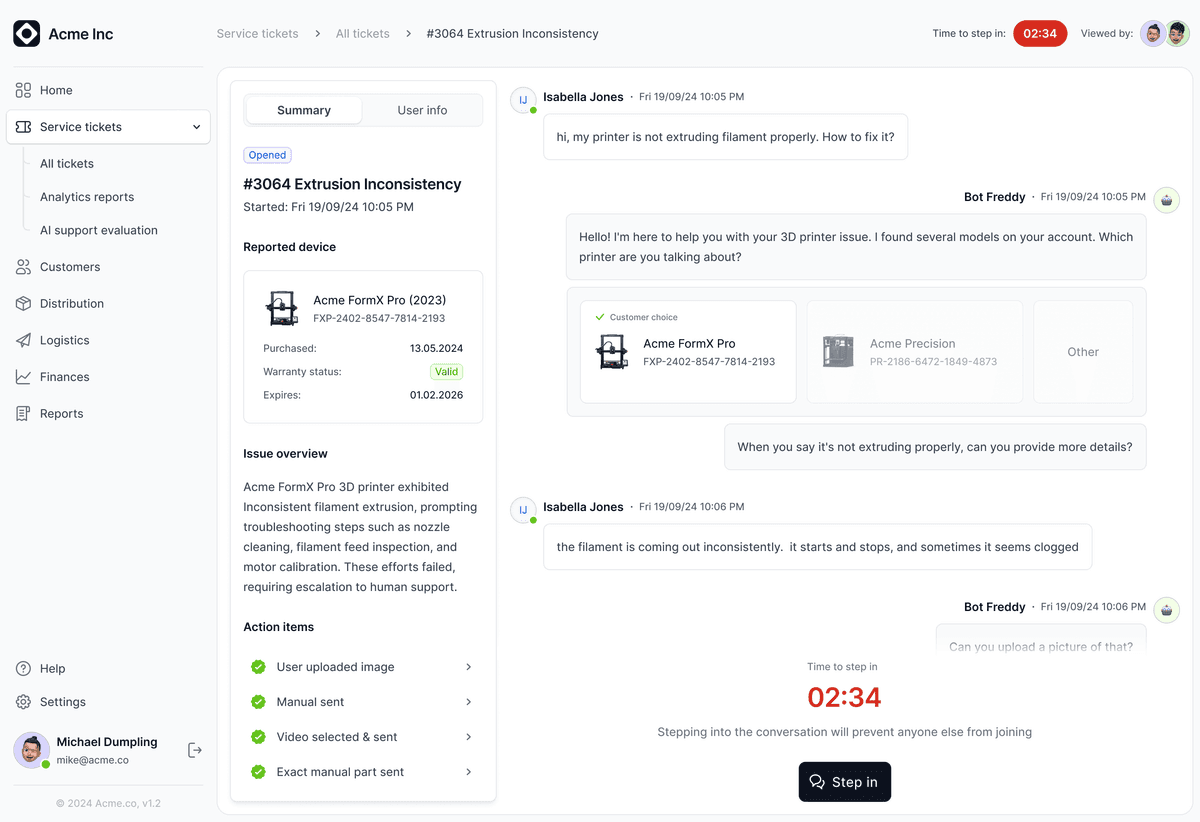Click the printer image in Reported device

(x=281, y=308)
